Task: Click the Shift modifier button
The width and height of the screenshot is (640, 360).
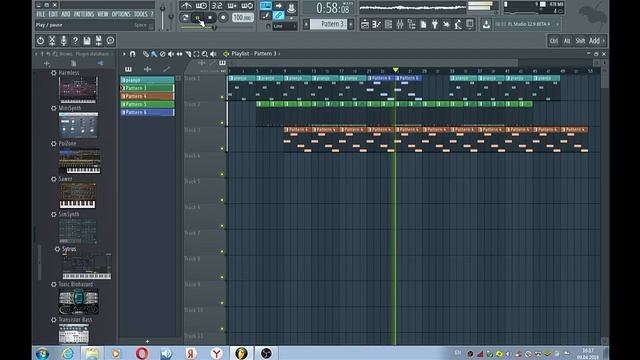Action: coord(580,41)
